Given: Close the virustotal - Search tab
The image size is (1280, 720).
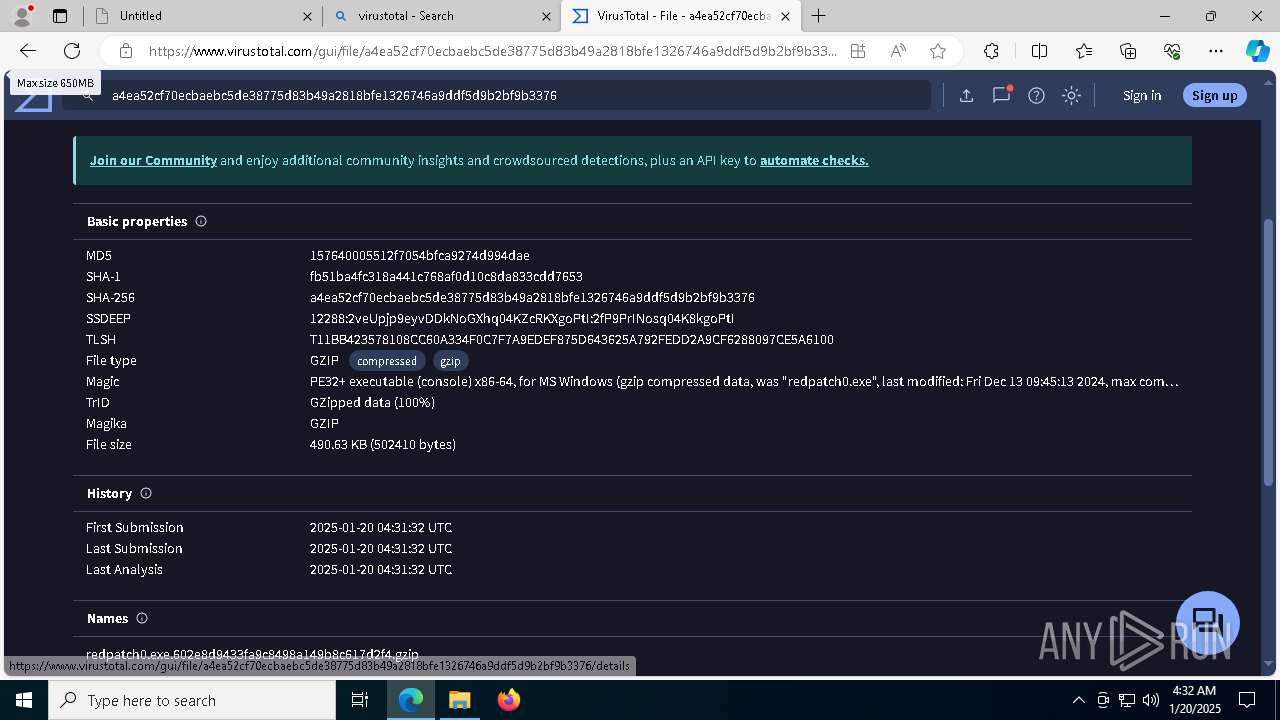Looking at the screenshot, I should pos(546,16).
